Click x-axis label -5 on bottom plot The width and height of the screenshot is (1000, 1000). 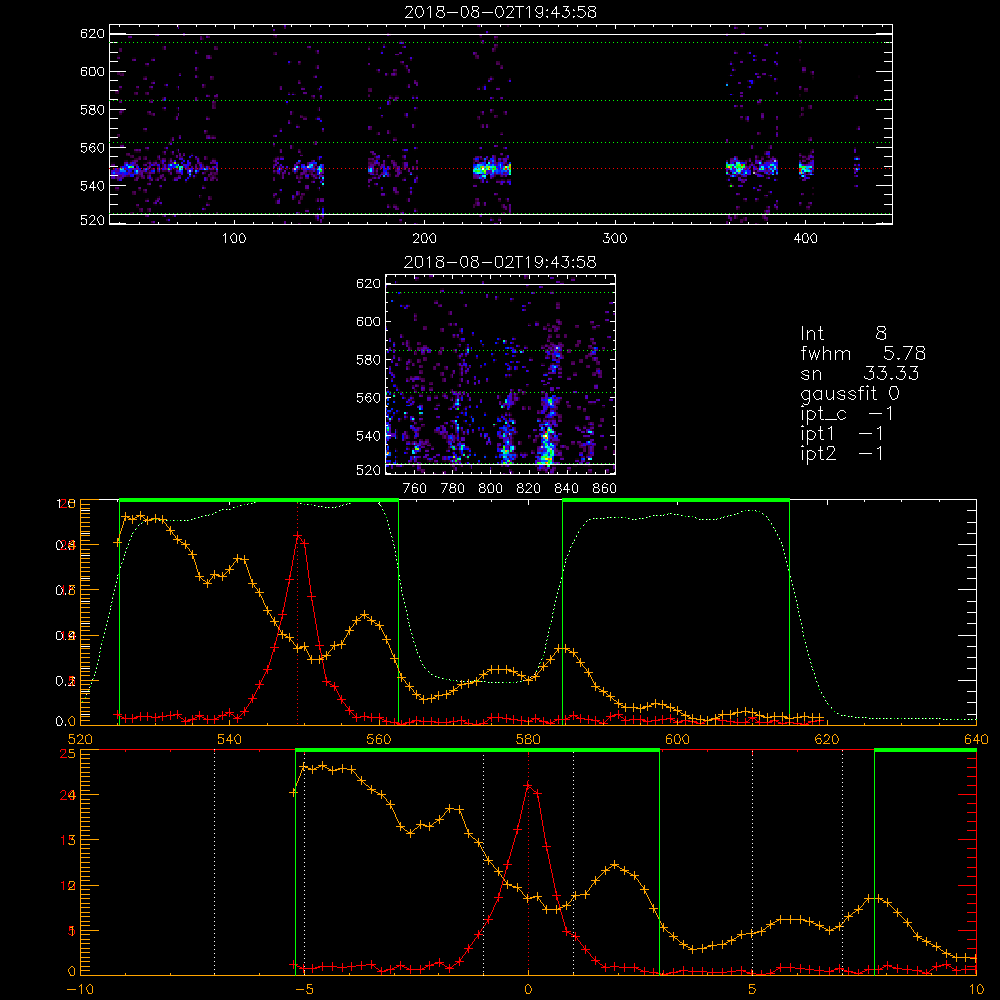click(x=304, y=989)
